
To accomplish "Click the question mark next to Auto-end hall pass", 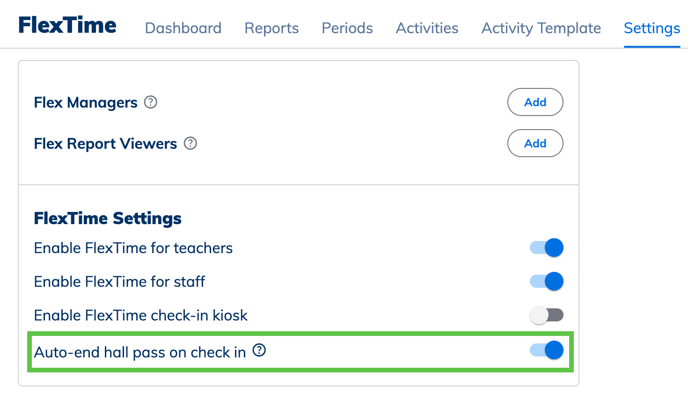I will [x=259, y=350].
